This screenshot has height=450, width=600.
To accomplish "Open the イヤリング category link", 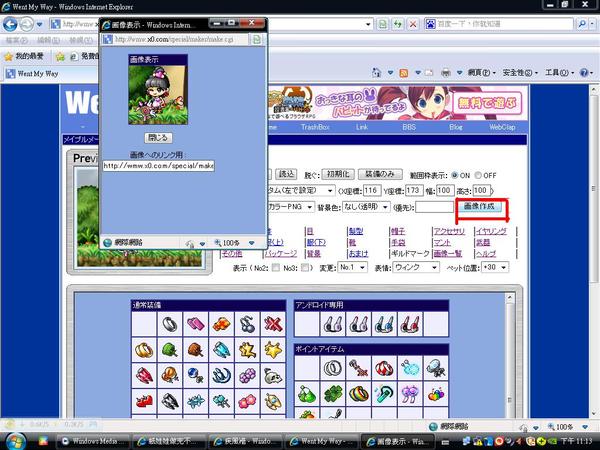I will pos(491,231).
